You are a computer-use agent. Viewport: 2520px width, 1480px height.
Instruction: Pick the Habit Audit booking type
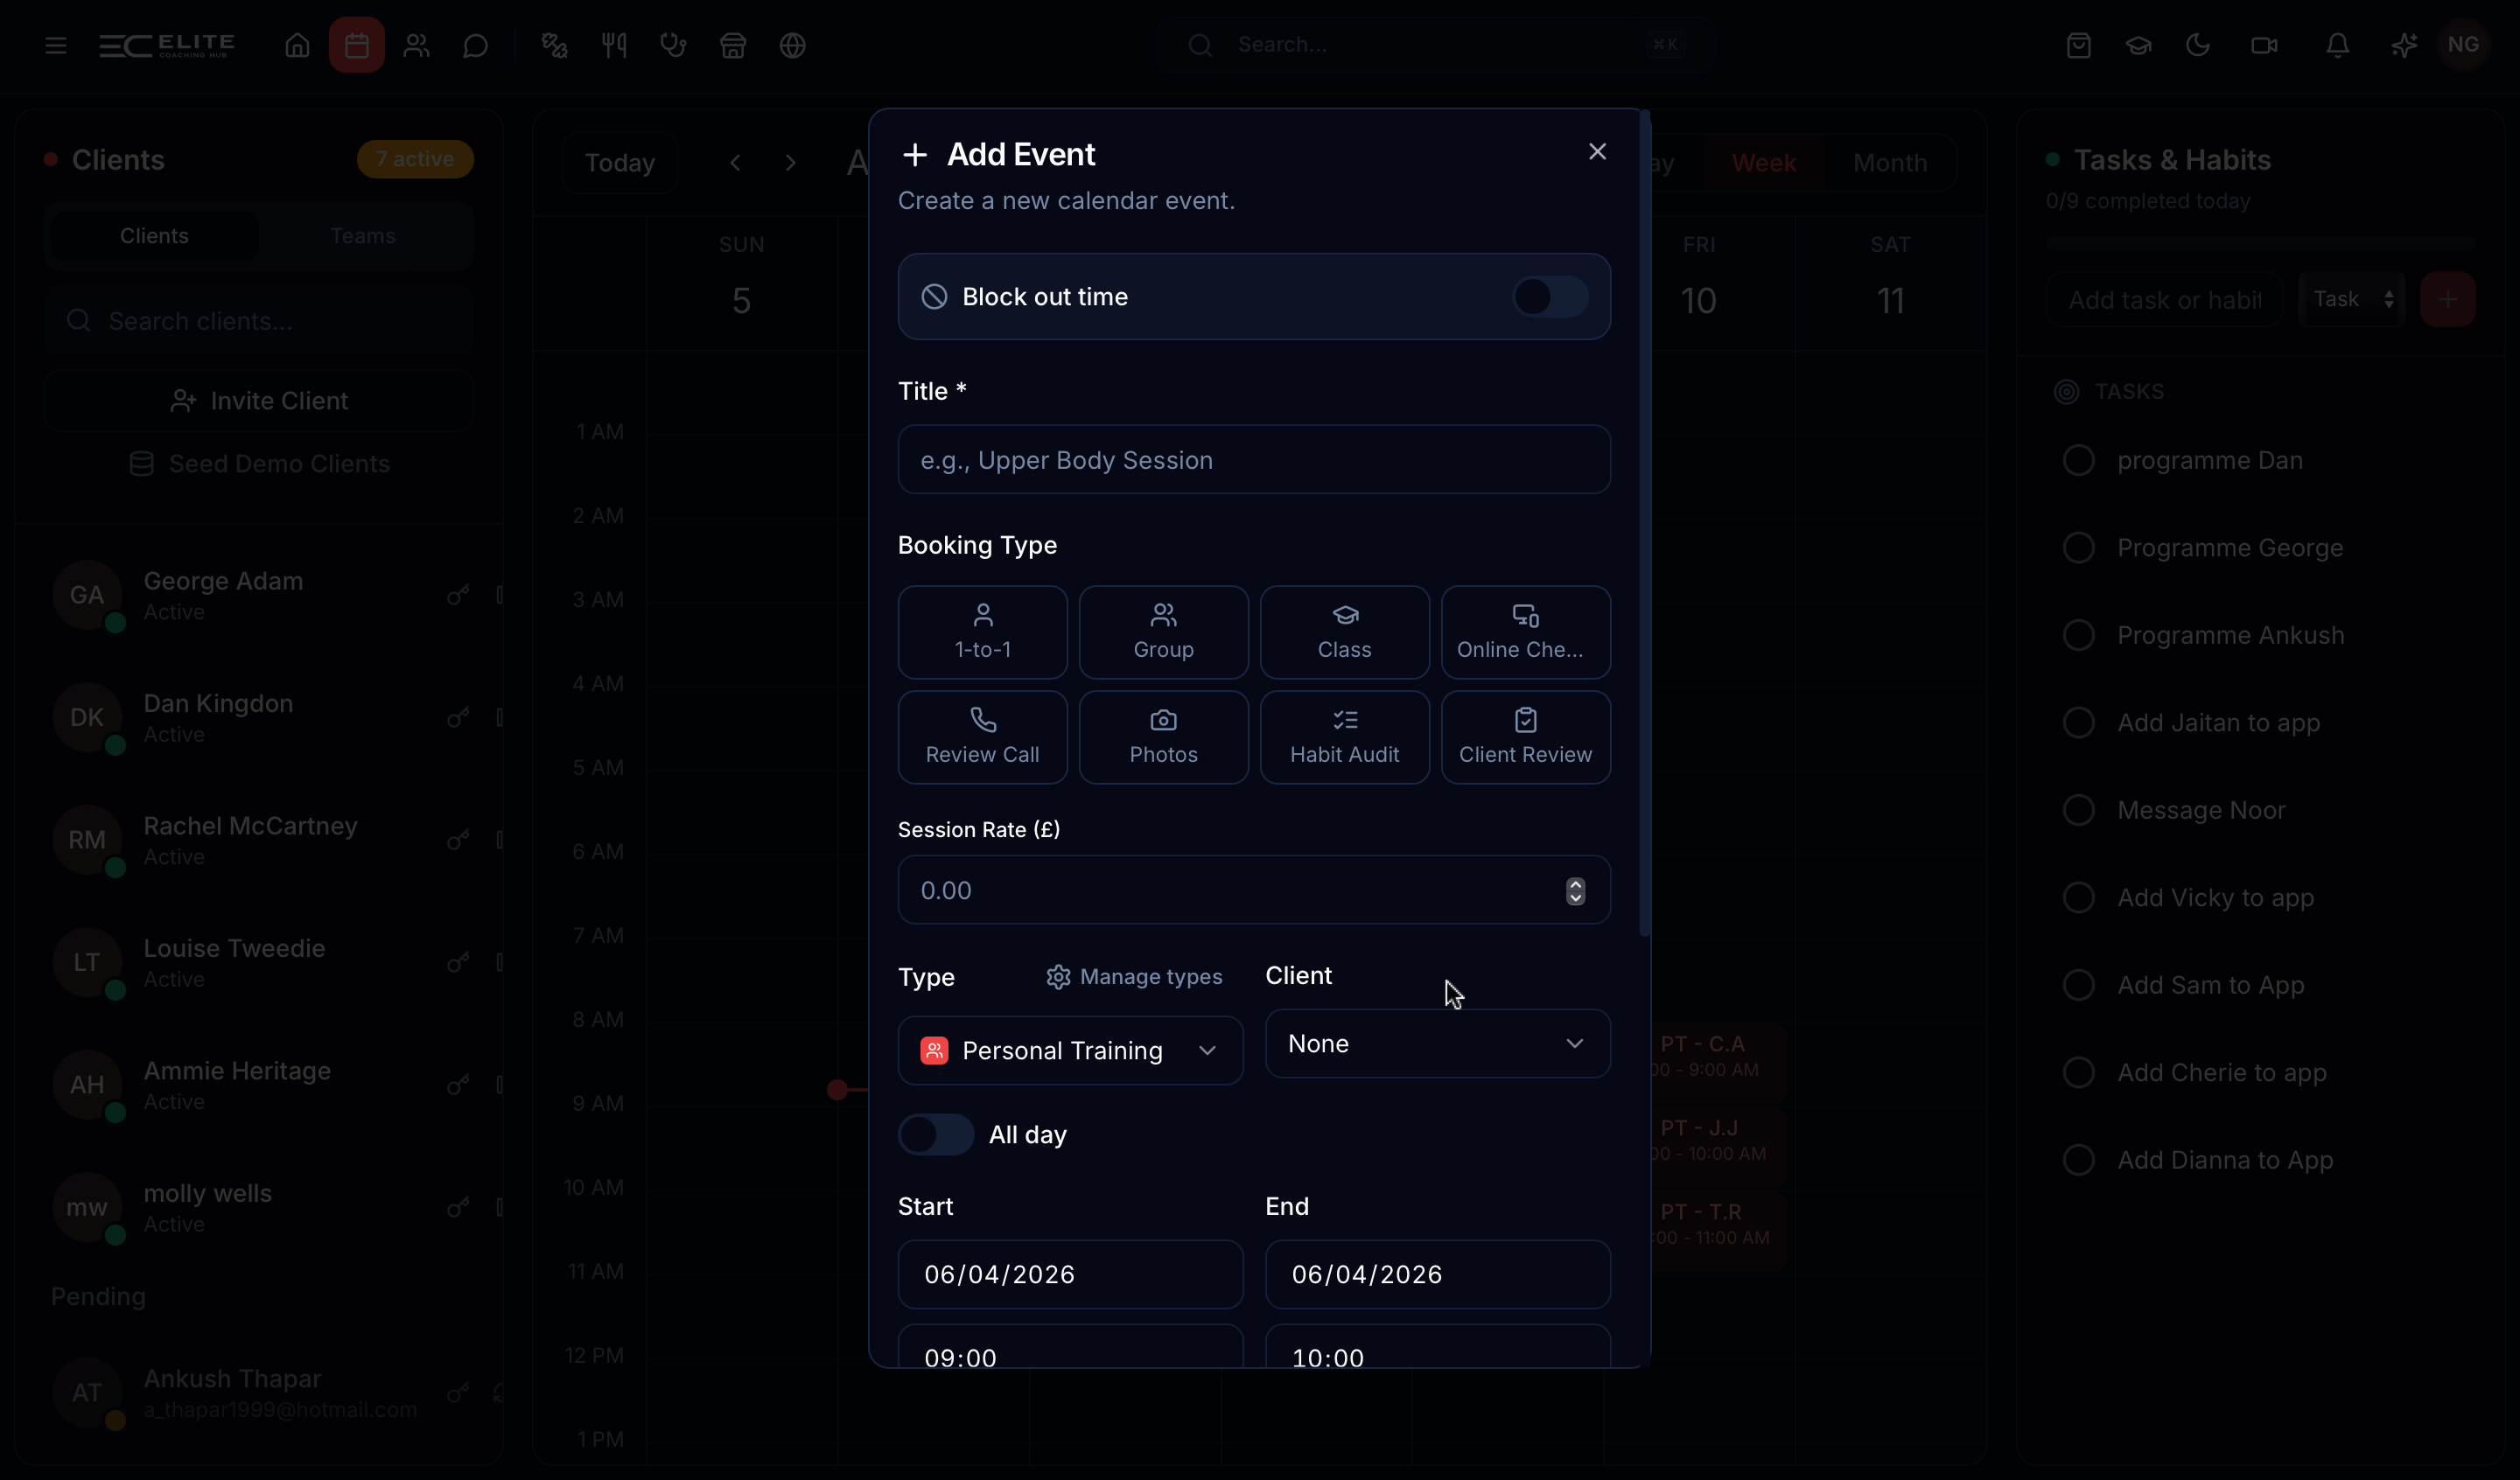pos(1344,737)
